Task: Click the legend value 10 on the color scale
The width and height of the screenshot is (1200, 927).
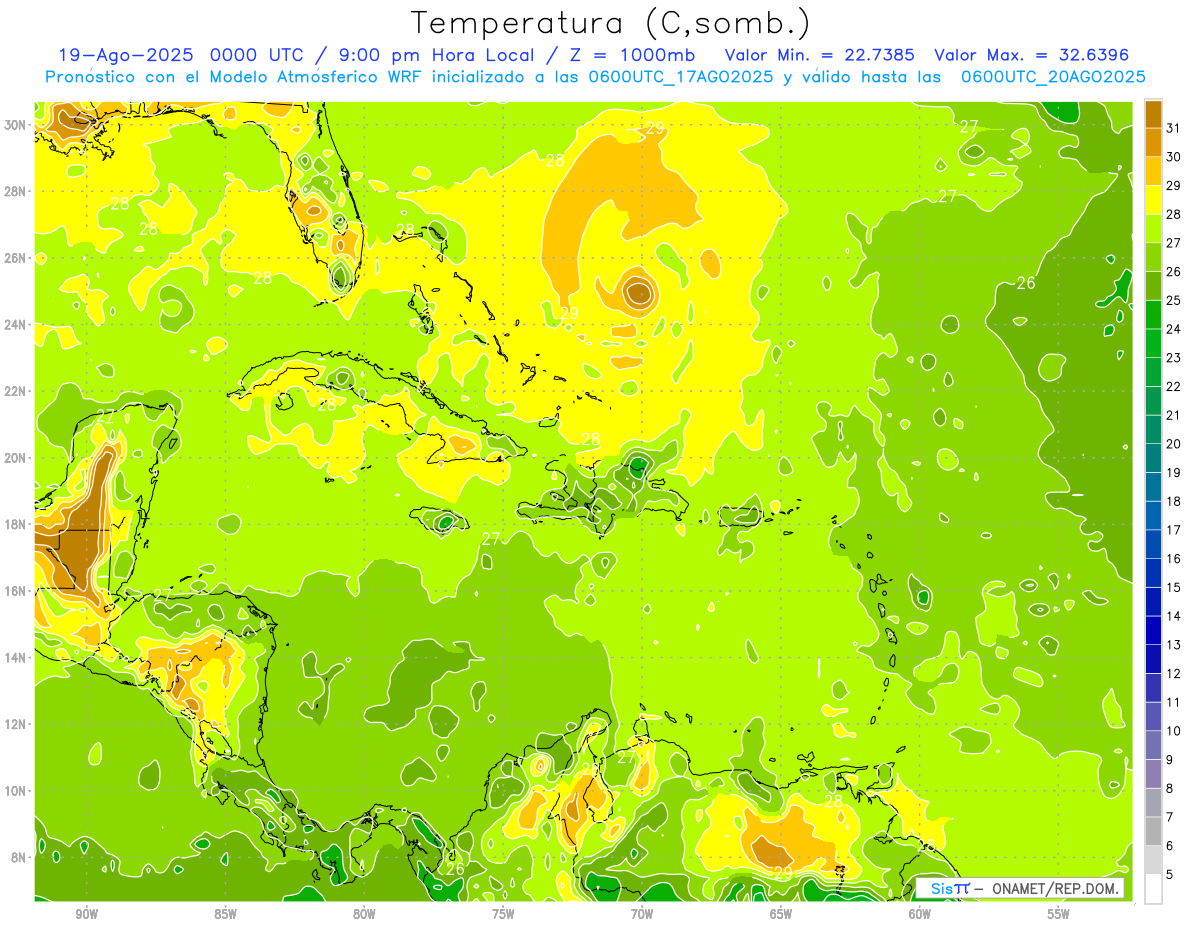Action: pyautogui.click(x=1173, y=731)
